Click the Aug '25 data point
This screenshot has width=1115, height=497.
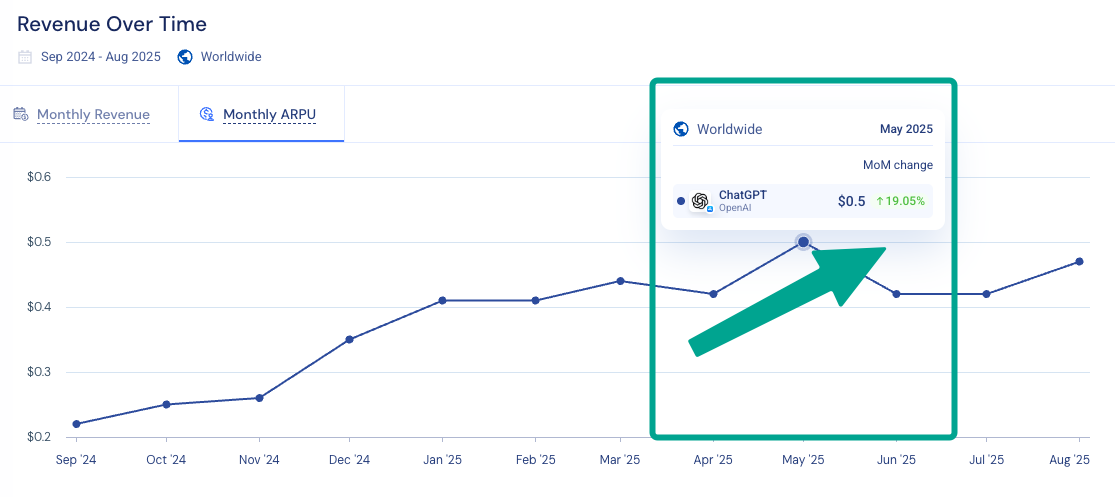click(1079, 262)
